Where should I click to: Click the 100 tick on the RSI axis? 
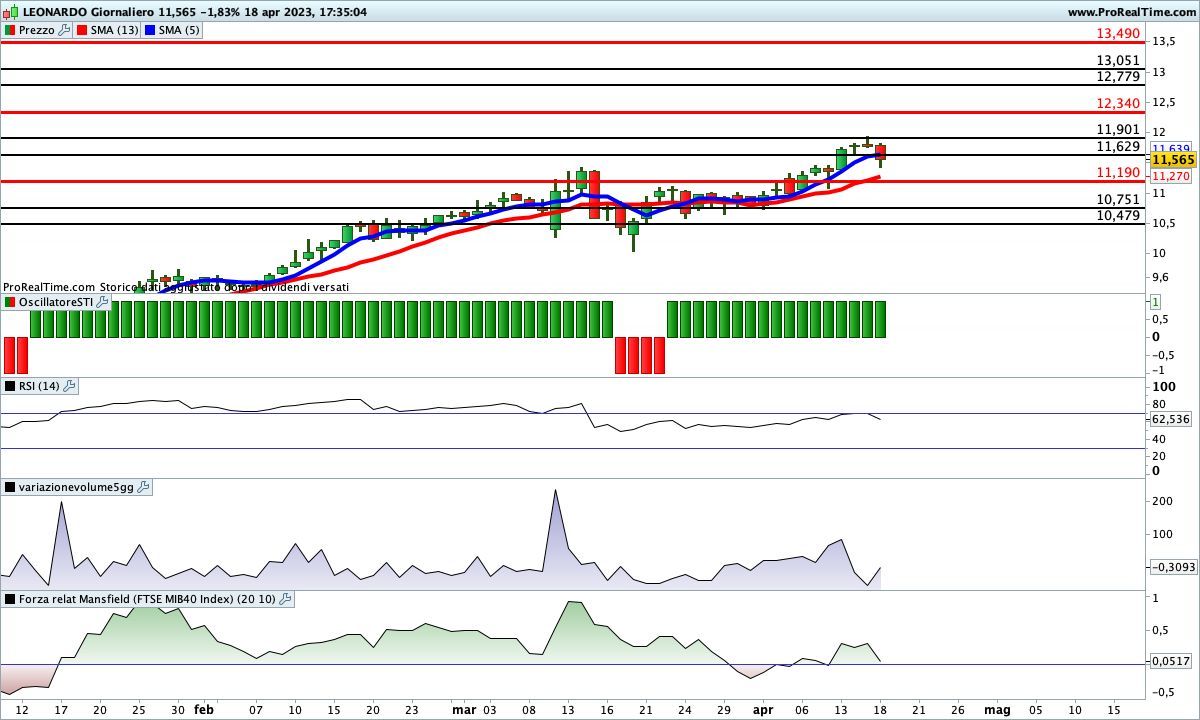pyautogui.click(x=1163, y=387)
